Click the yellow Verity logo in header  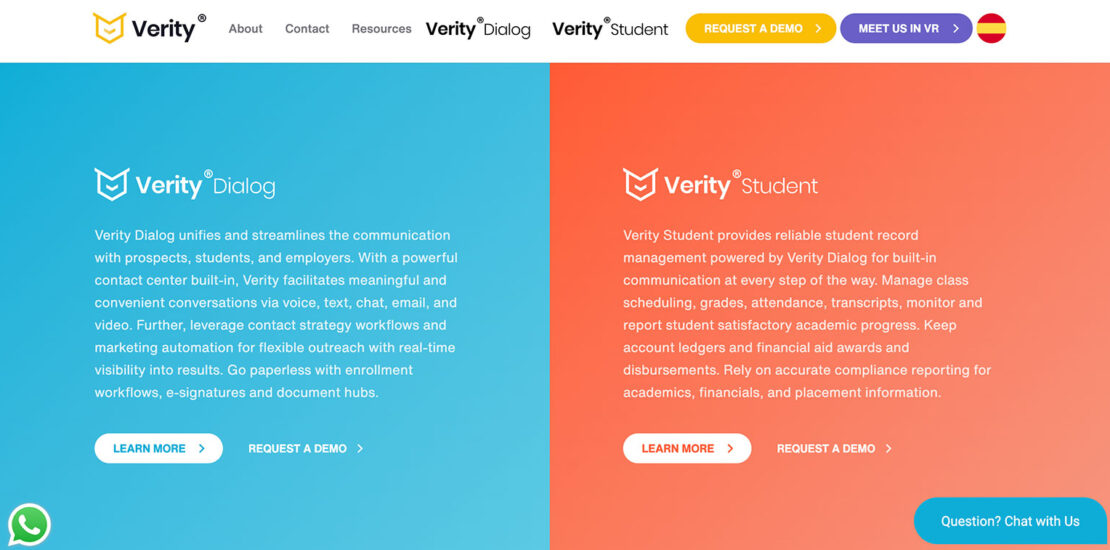149,28
